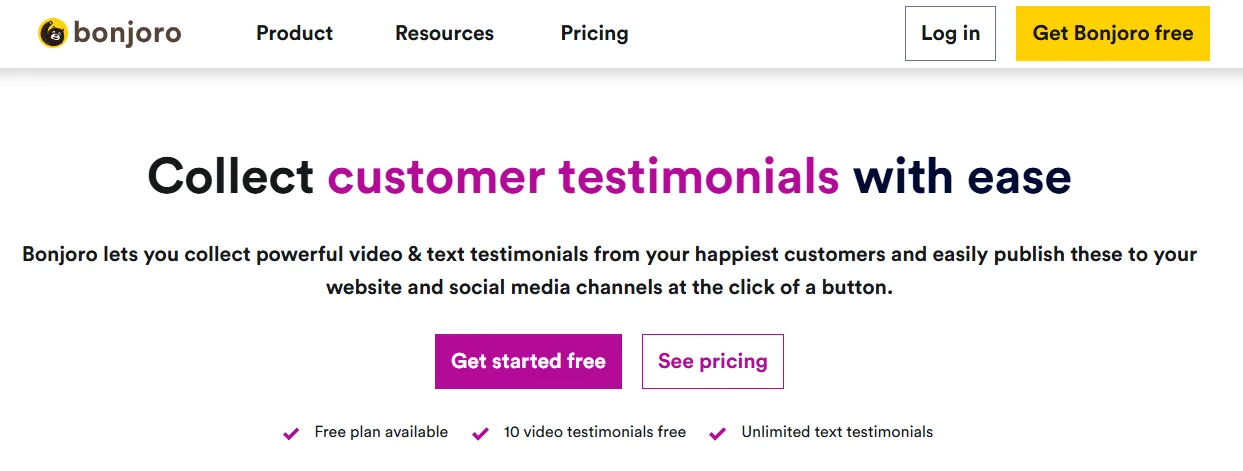
Task: Click 'with ease' in the headline
Action: tap(961, 177)
